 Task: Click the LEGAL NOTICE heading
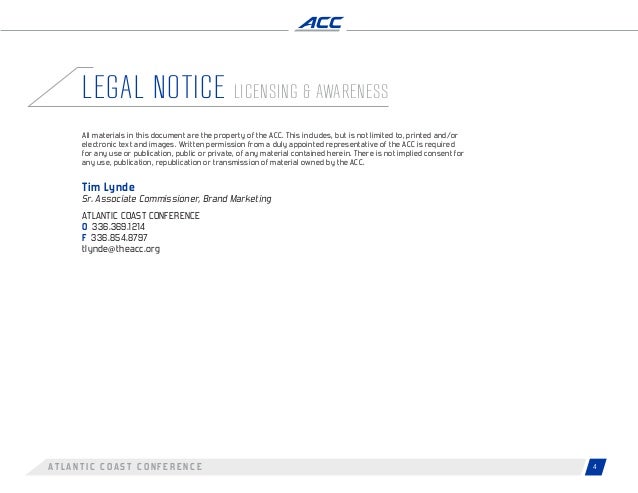click(x=153, y=87)
